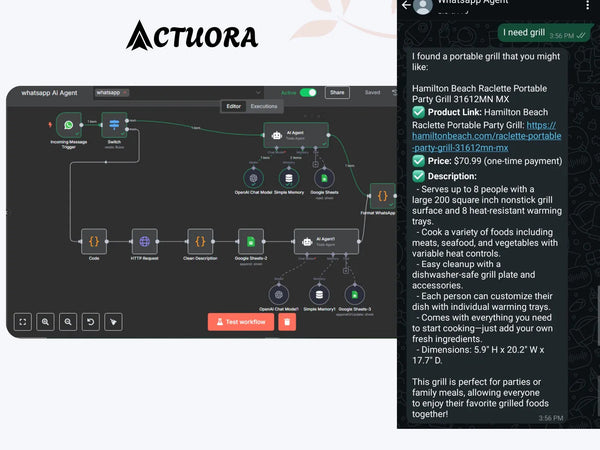
Task: Click the tidy-up pointer canvas button
Action: [x=113, y=322]
